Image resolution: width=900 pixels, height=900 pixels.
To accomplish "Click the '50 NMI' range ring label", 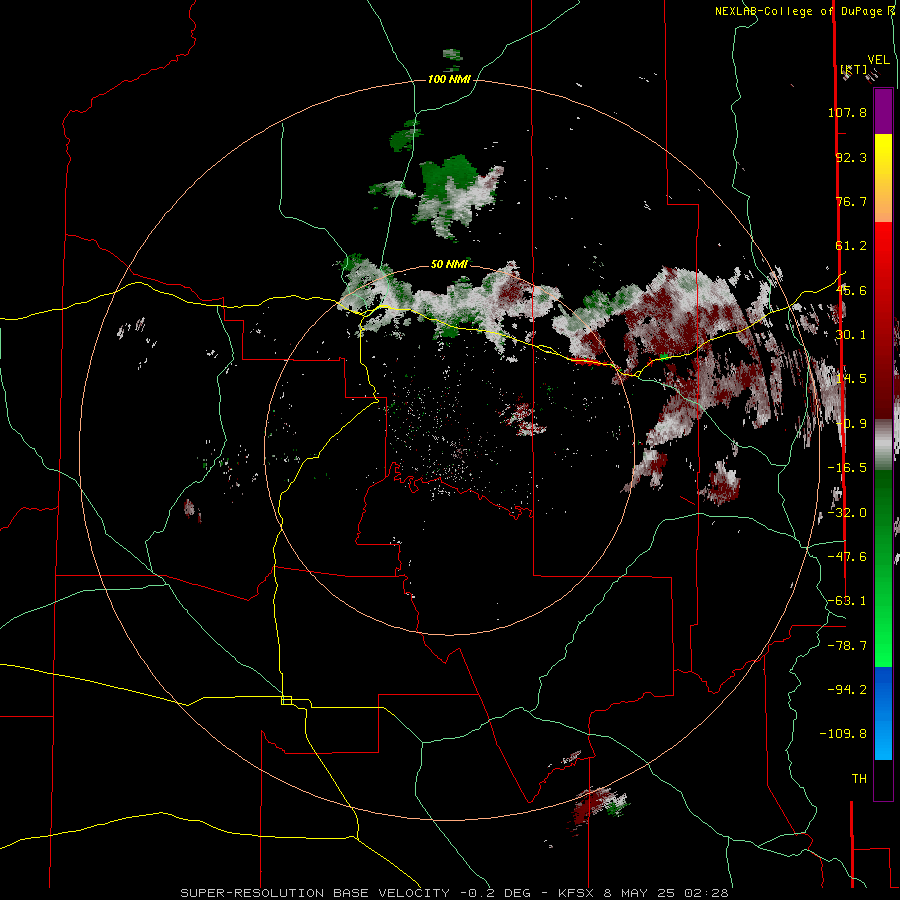I will point(449,264).
